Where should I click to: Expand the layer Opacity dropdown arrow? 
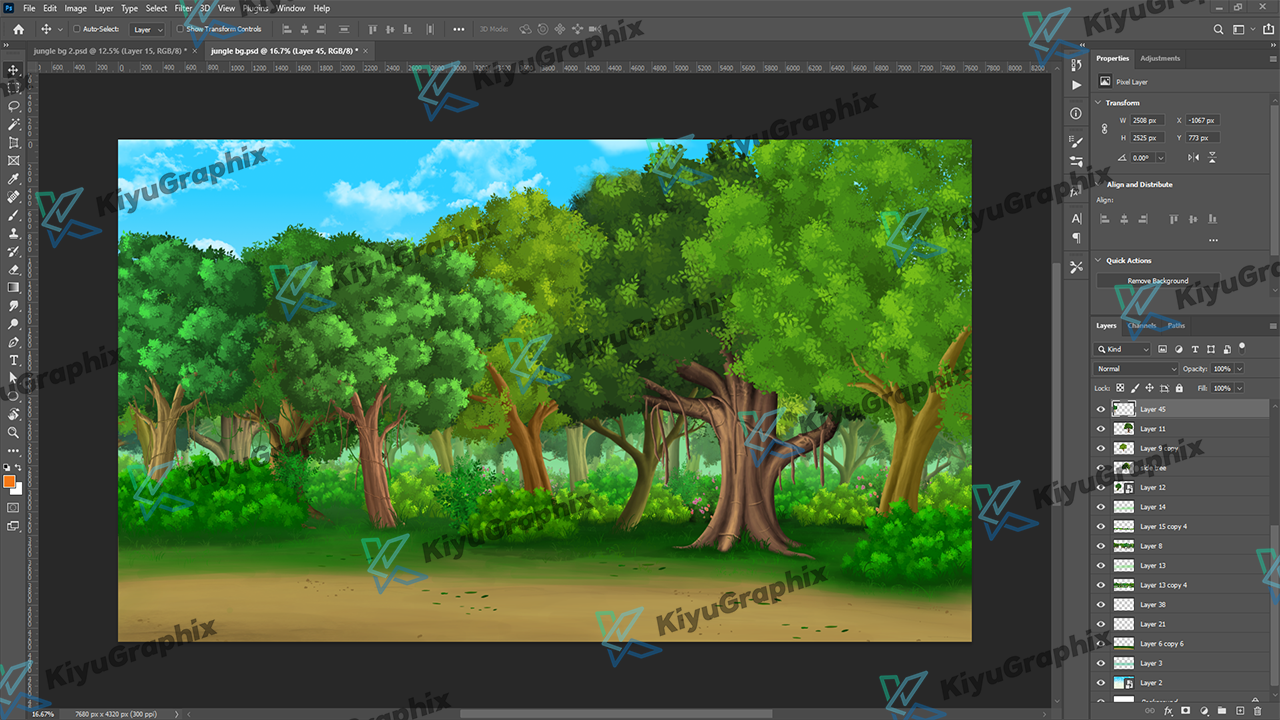point(1240,369)
